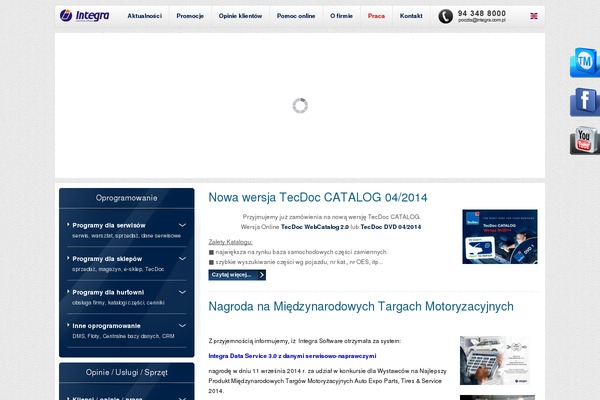This screenshot has height=400, width=600.
Task: Select Programy dla hurtowni heading
Action: 108,292
